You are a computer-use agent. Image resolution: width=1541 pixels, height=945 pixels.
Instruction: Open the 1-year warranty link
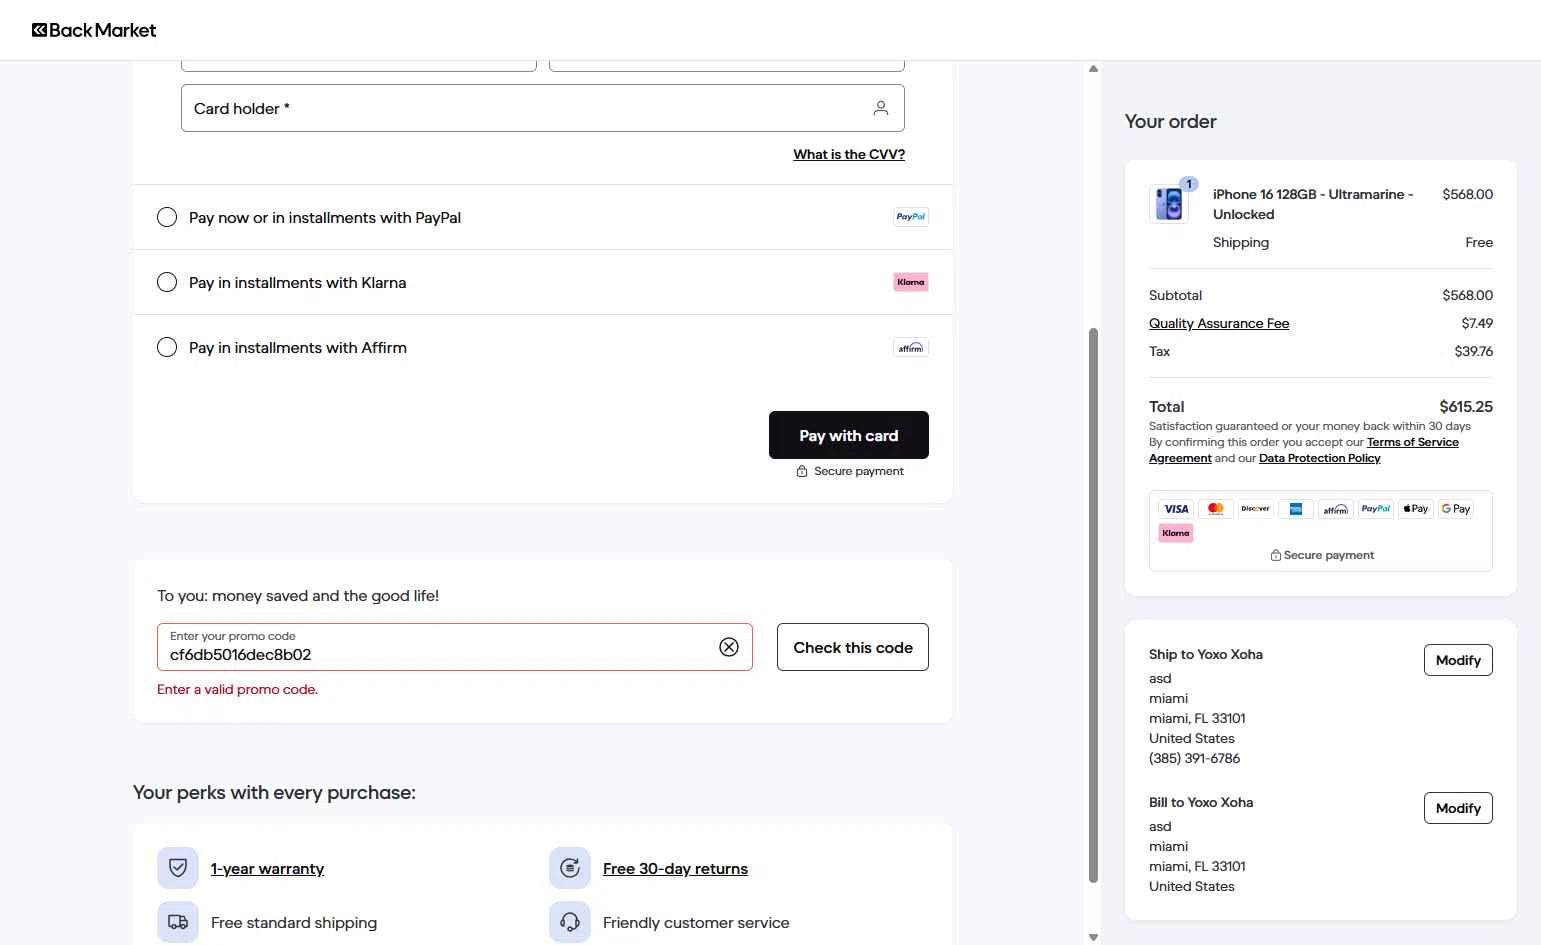(x=267, y=868)
